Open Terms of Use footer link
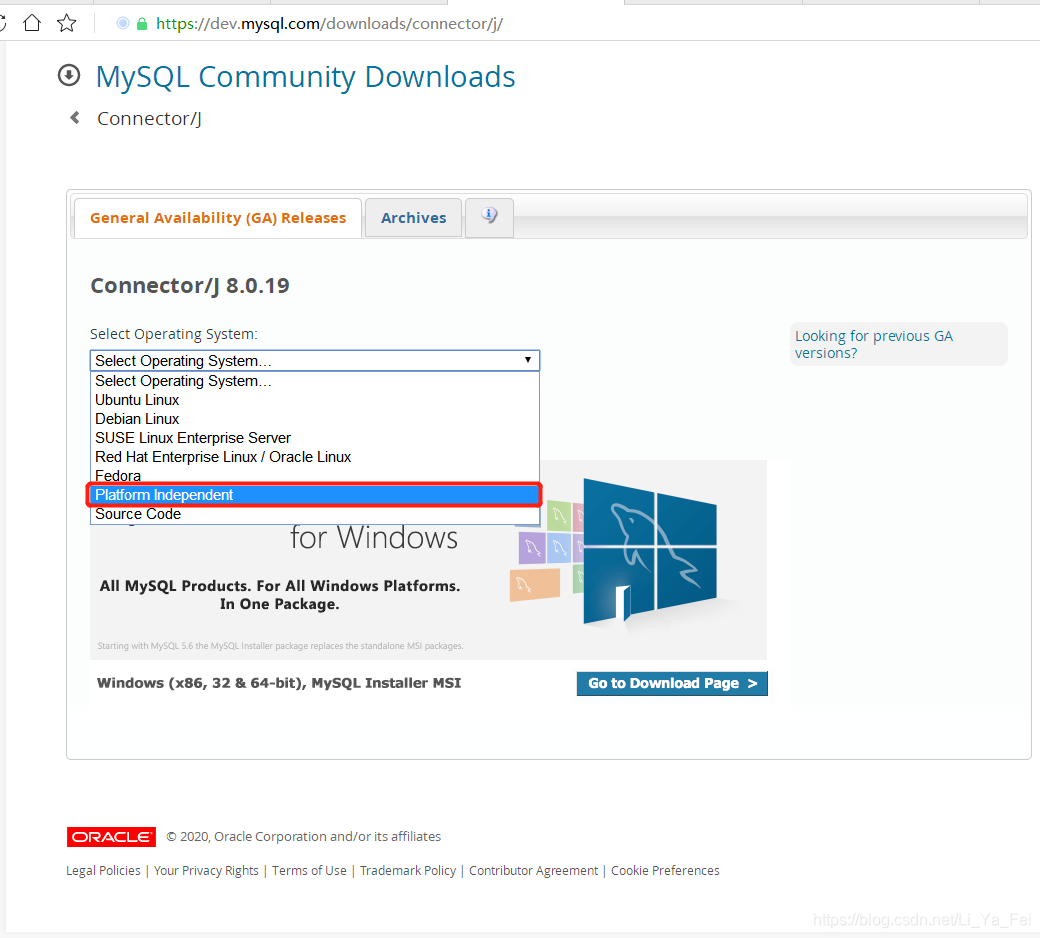 click(309, 870)
